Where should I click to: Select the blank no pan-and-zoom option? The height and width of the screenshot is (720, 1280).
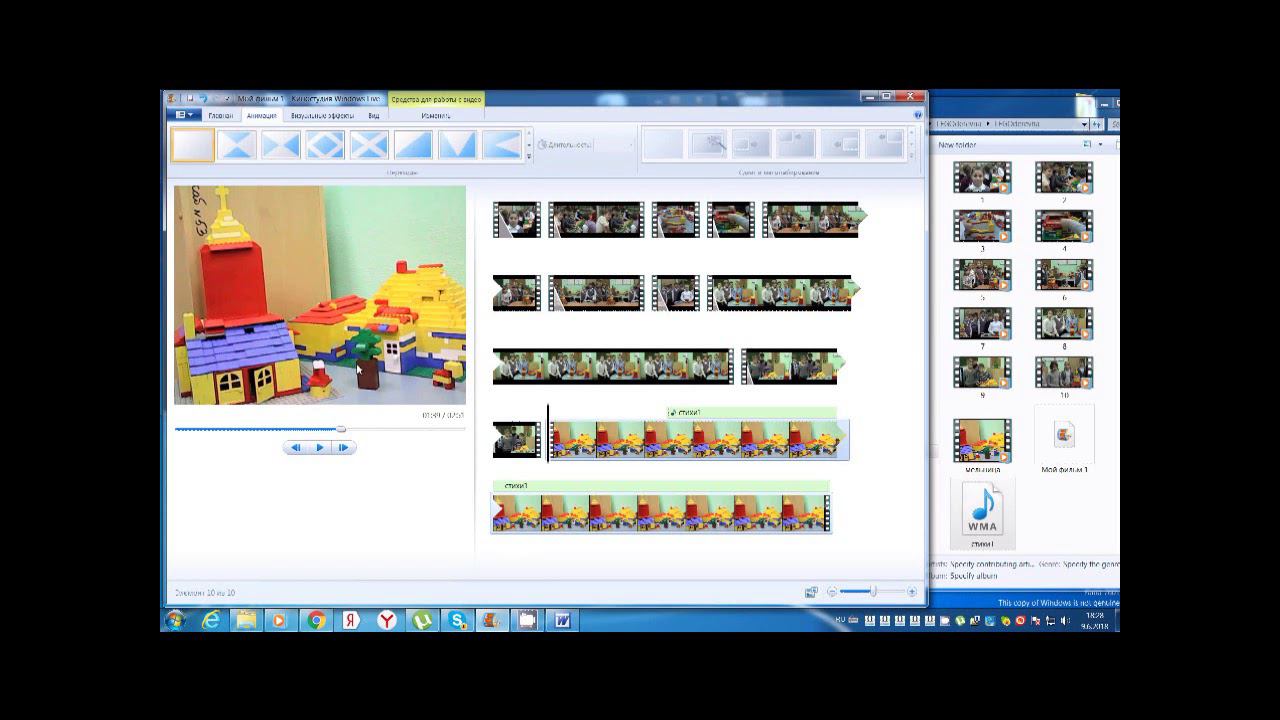tap(663, 144)
